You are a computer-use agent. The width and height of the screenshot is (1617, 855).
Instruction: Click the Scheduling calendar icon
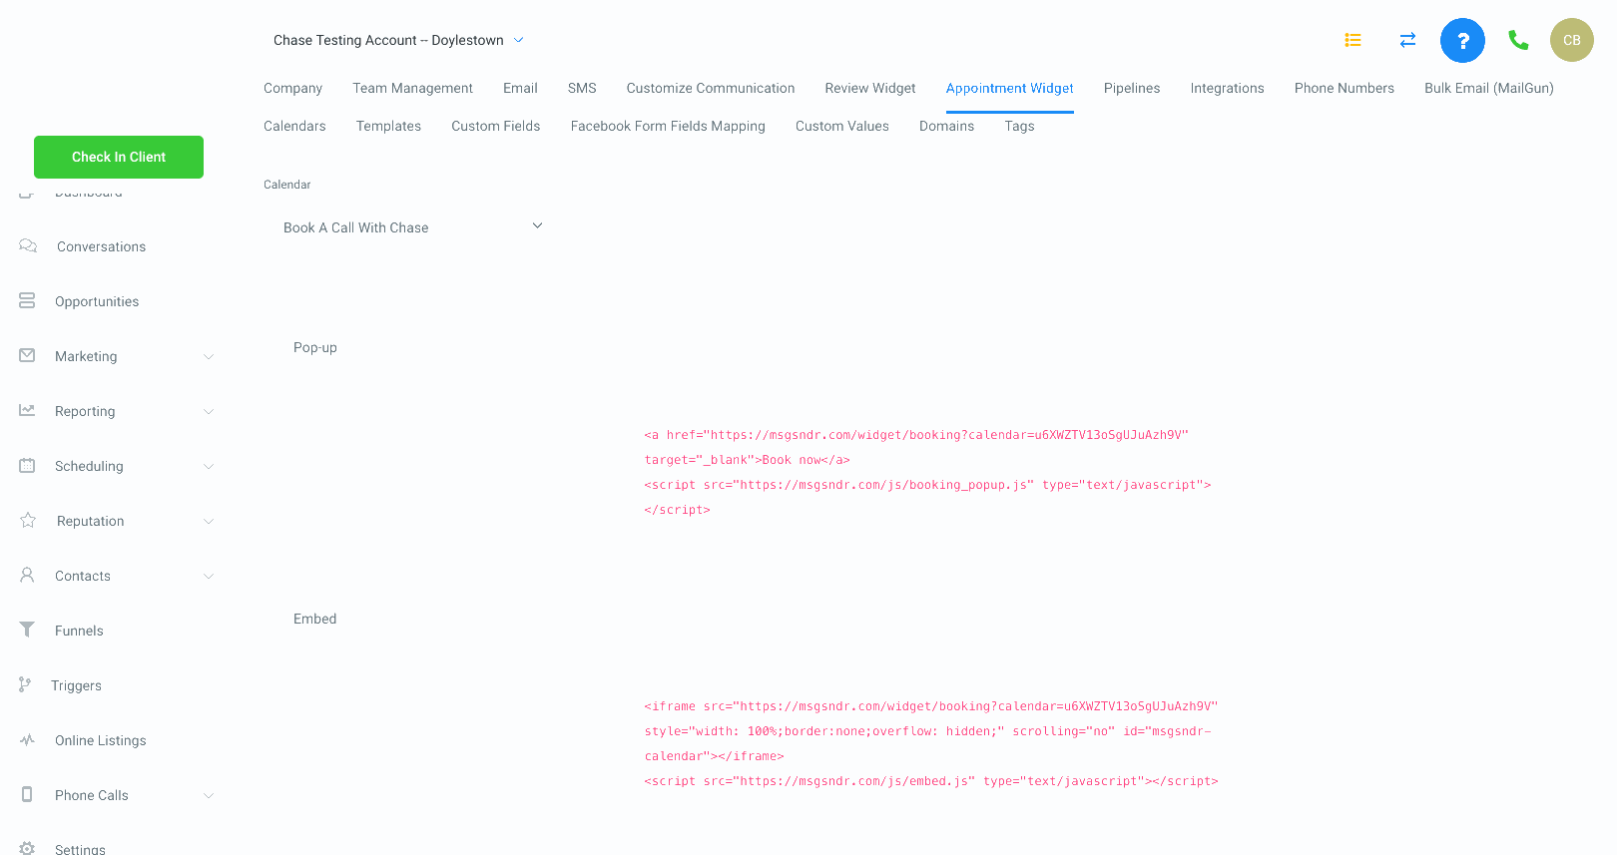pyautogui.click(x=27, y=465)
